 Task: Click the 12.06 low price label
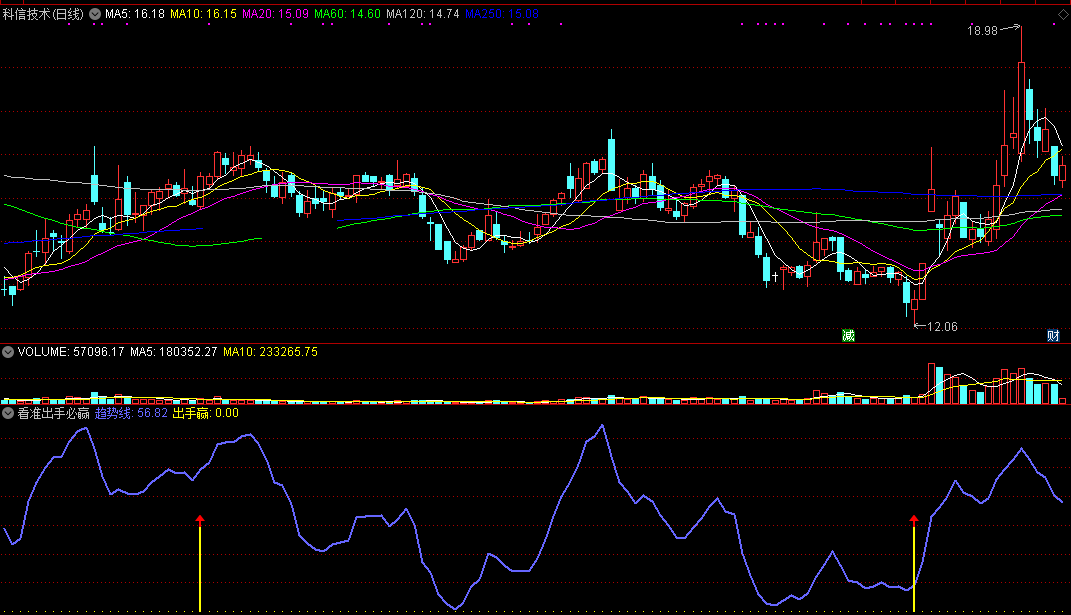(x=942, y=327)
